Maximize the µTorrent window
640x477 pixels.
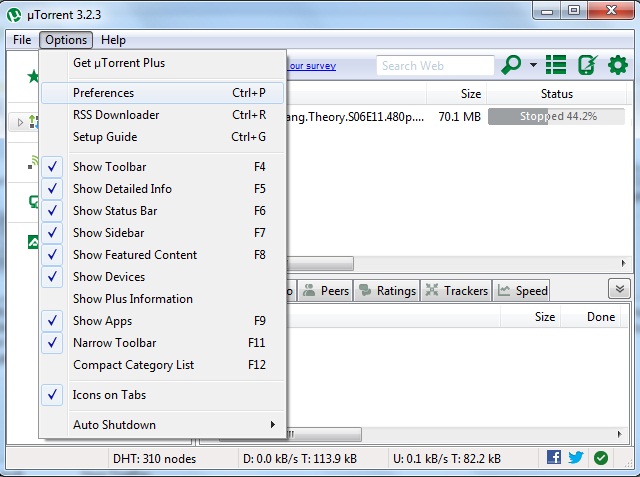[x=574, y=11]
